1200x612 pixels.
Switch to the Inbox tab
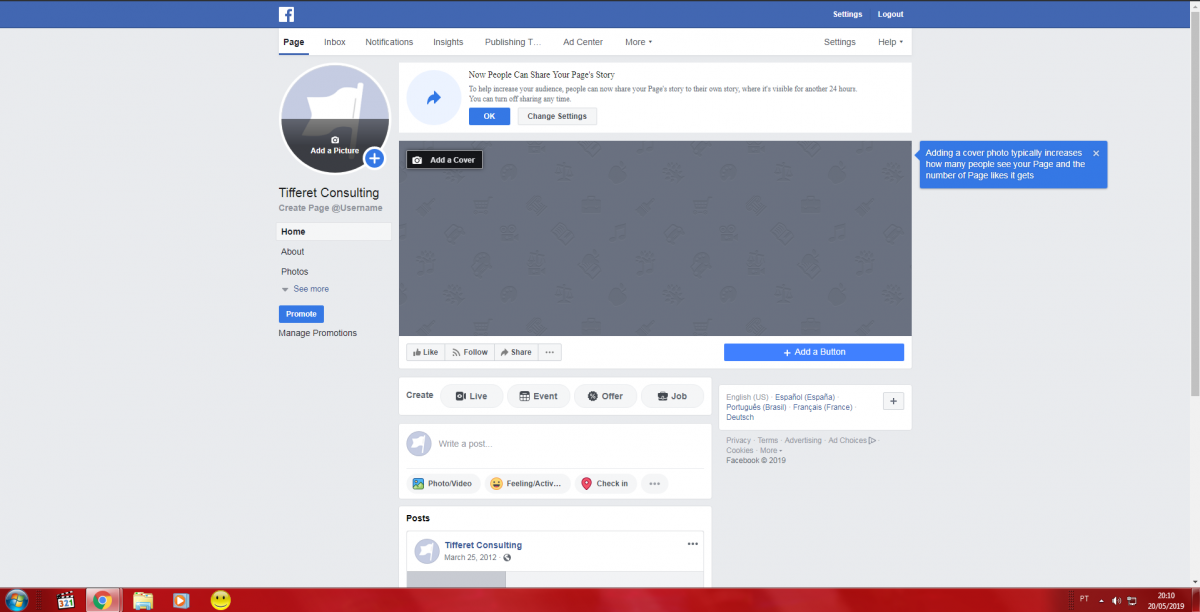point(335,42)
